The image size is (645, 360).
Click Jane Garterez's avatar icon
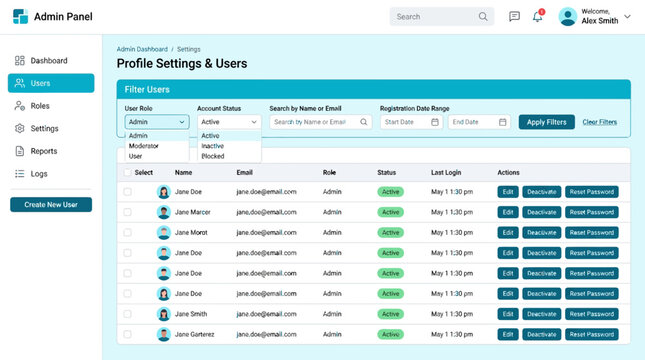pyautogui.click(x=164, y=334)
